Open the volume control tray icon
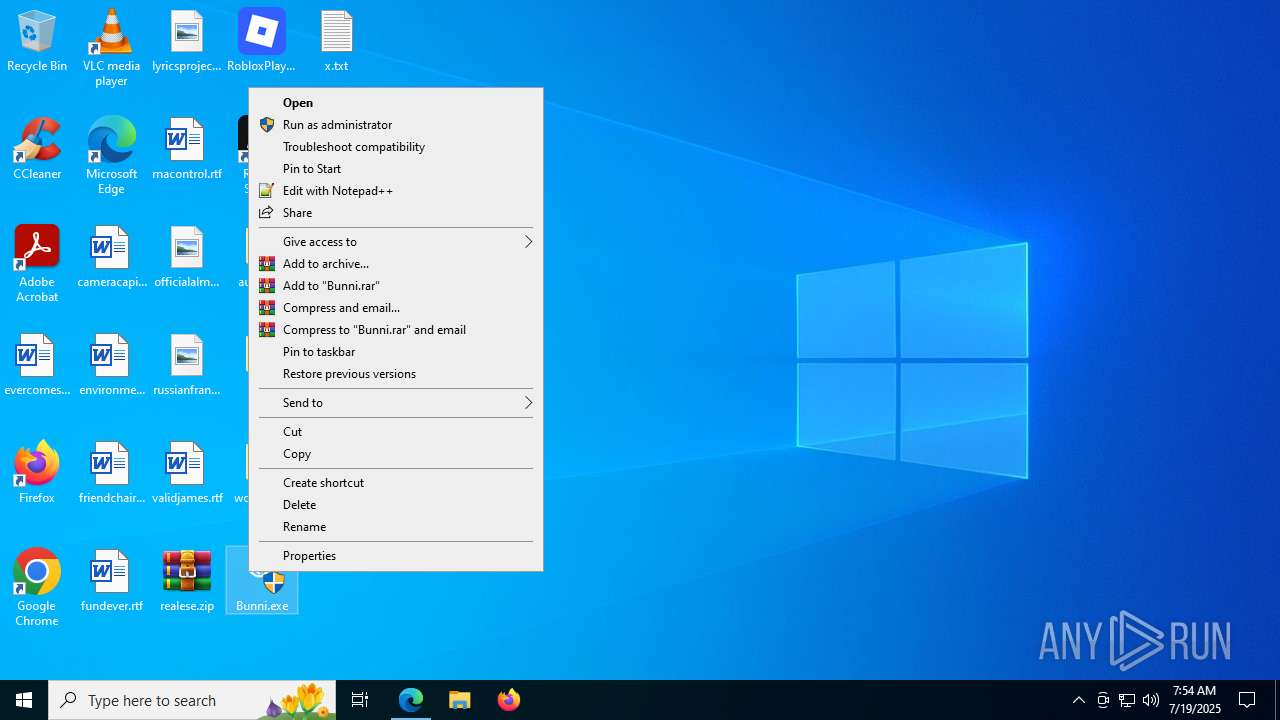 coord(1151,700)
